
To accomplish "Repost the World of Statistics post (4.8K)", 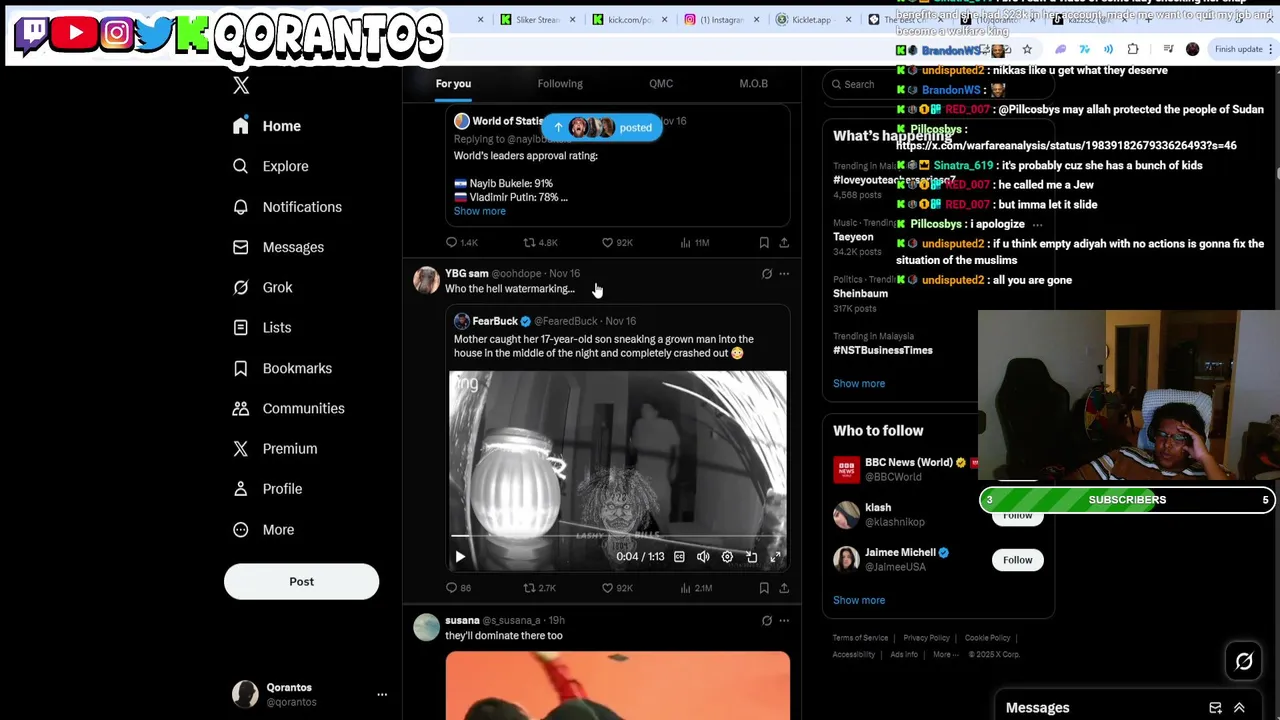I will (541, 242).
